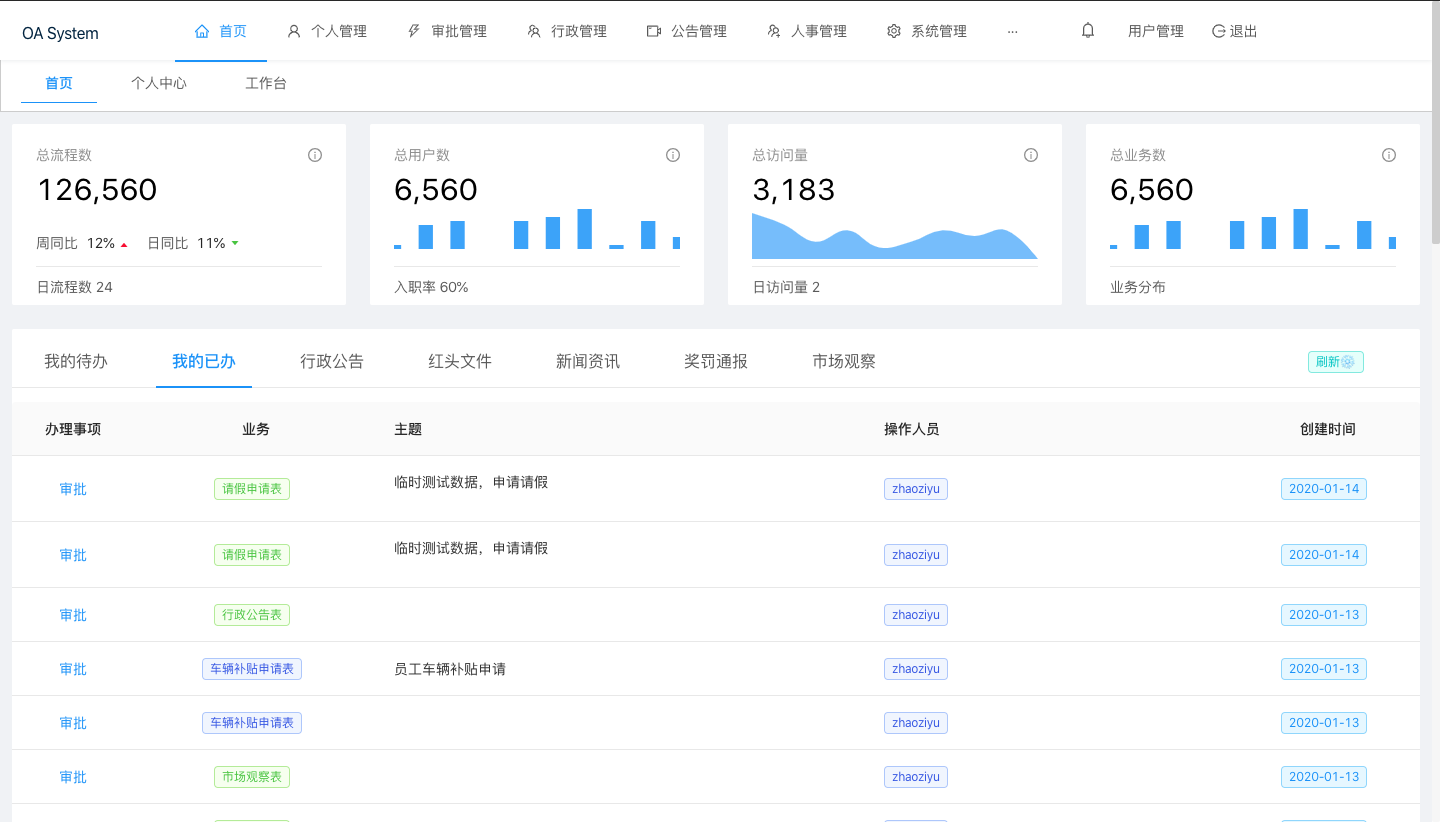Click the info icon on 总用户数 card
This screenshot has width=1440, height=822.
(x=673, y=155)
